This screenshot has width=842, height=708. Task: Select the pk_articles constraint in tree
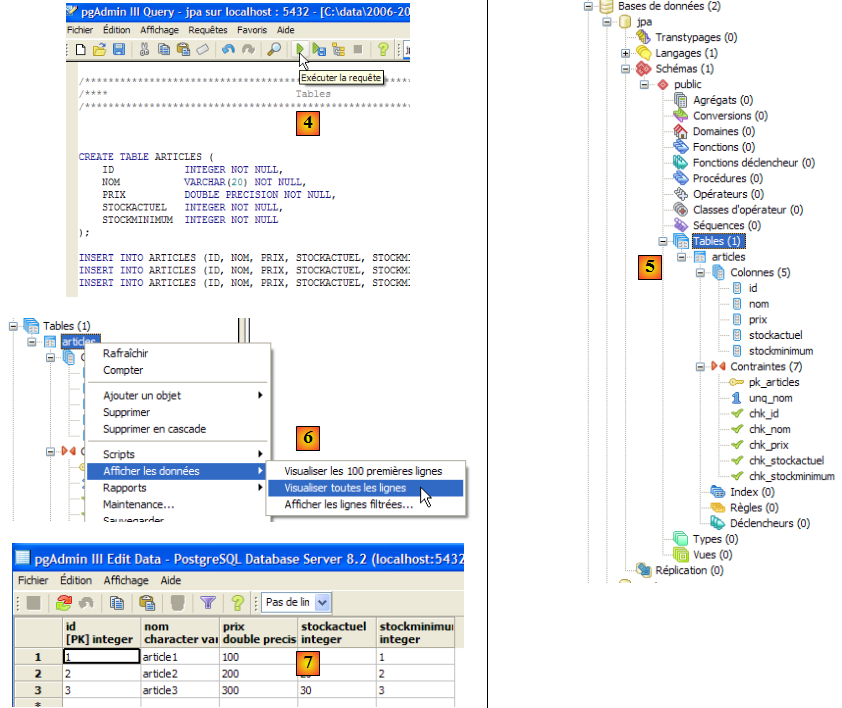tap(773, 382)
